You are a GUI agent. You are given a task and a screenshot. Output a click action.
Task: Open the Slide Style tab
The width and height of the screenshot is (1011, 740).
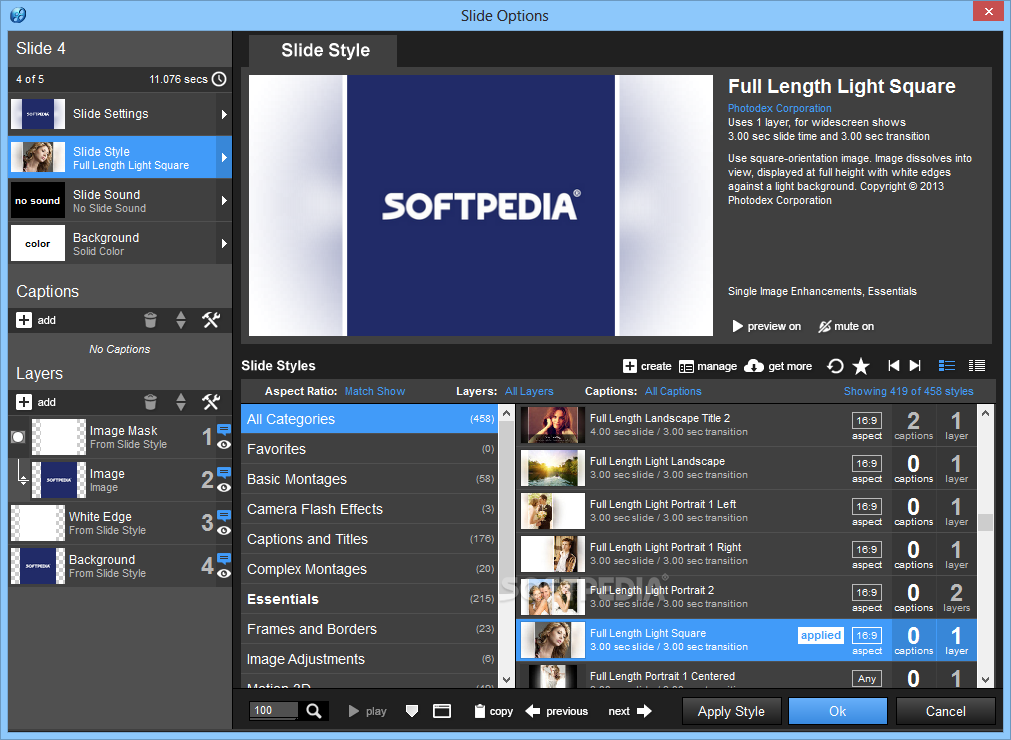pos(323,51)
